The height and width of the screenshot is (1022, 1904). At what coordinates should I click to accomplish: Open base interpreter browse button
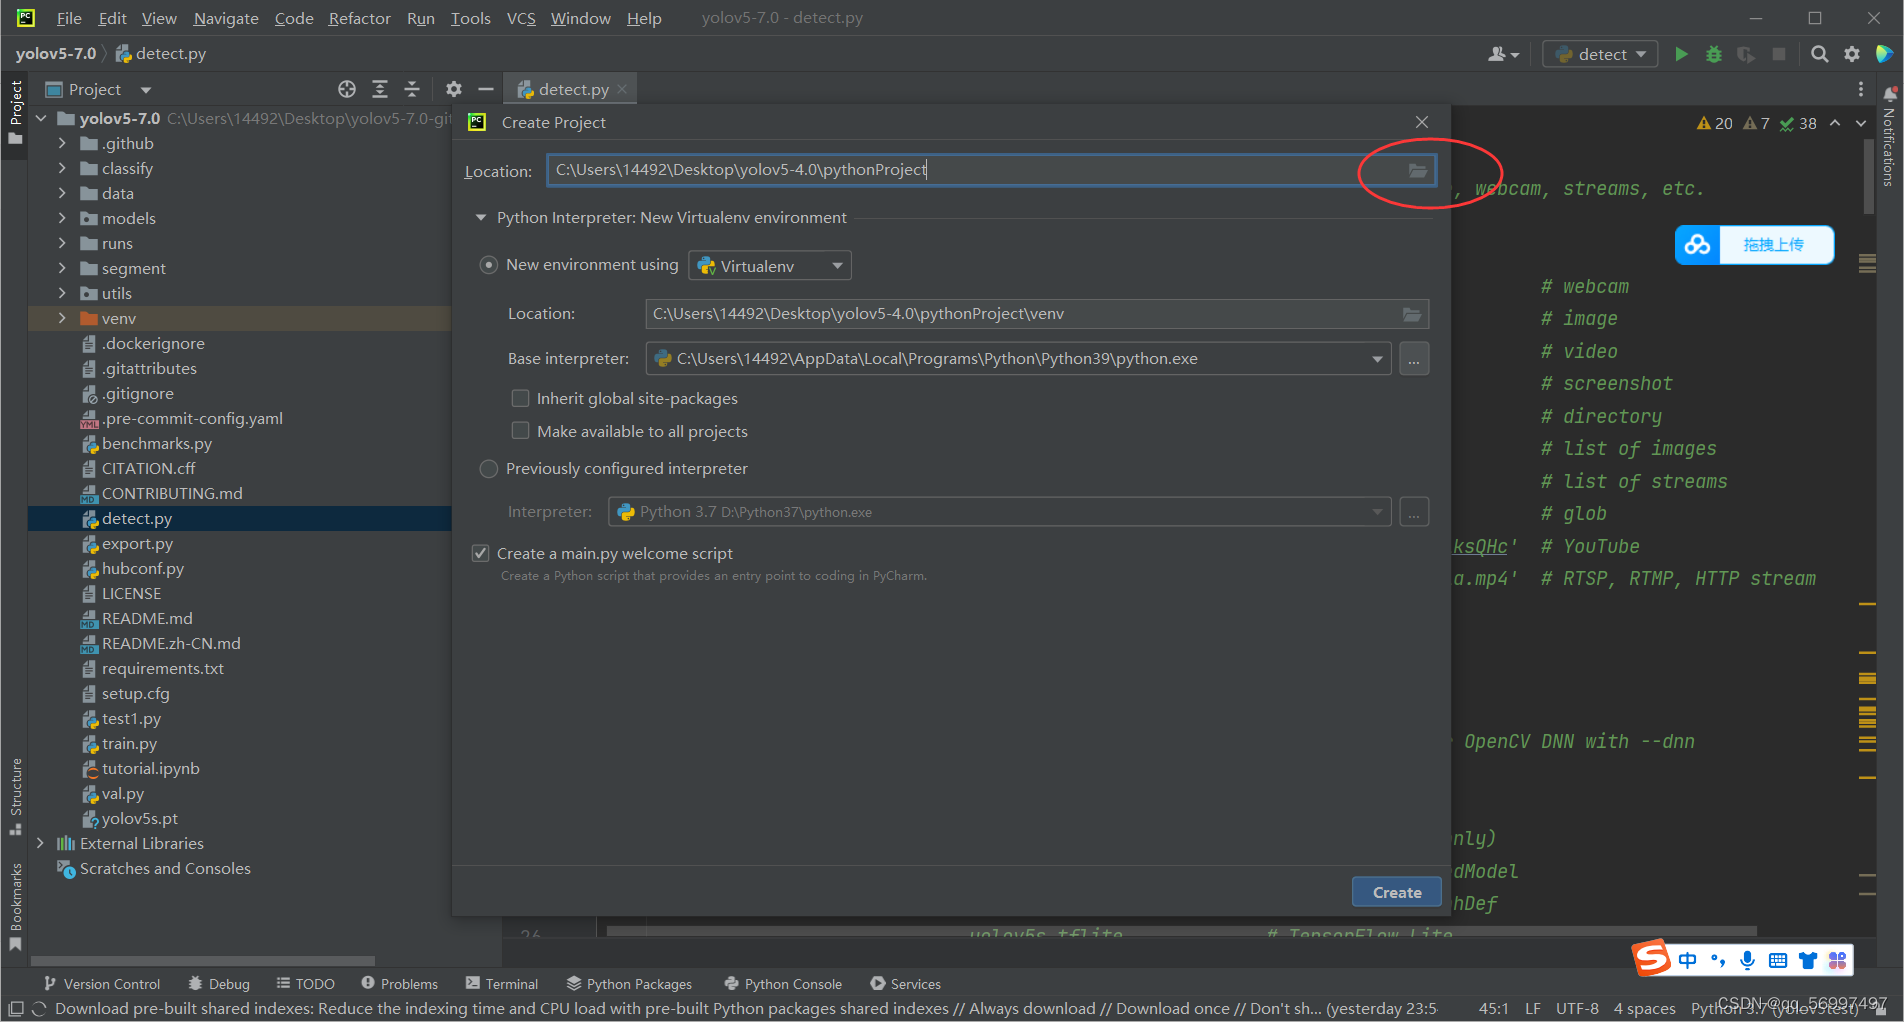click(1414, 359)
